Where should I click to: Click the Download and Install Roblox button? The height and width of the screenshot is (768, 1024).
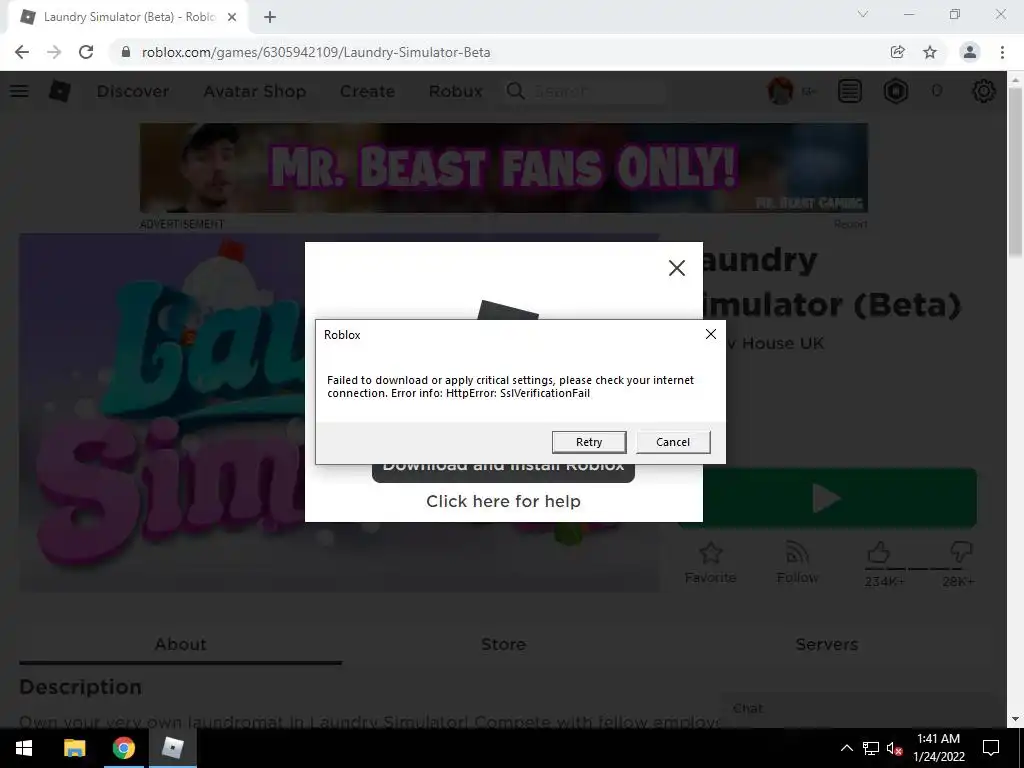coord(504,473)
